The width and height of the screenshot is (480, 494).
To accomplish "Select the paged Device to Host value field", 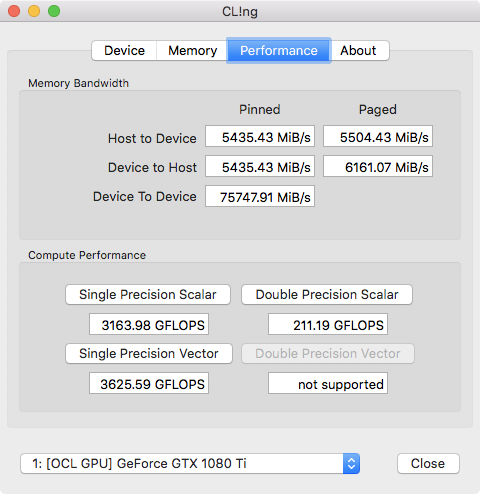I will 378,166.
